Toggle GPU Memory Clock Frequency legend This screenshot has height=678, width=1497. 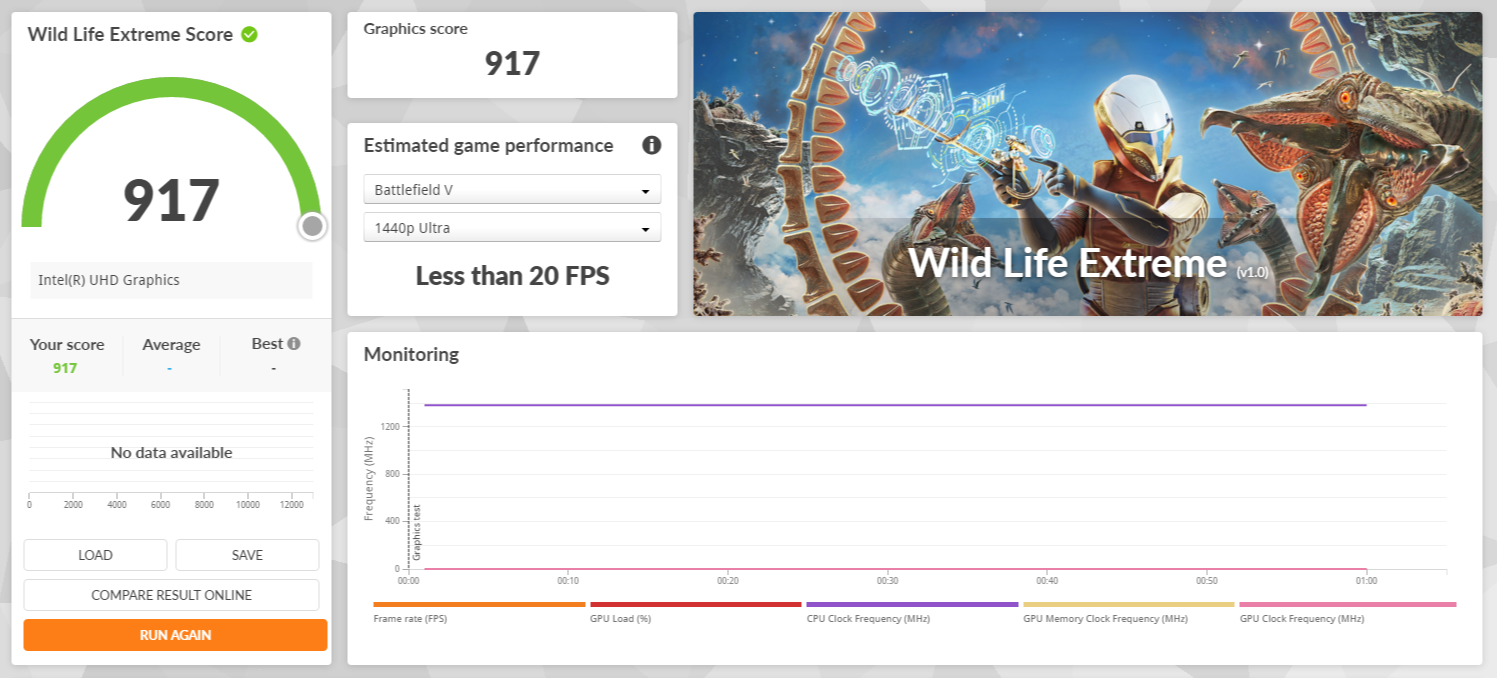[x=1129, y=612]
